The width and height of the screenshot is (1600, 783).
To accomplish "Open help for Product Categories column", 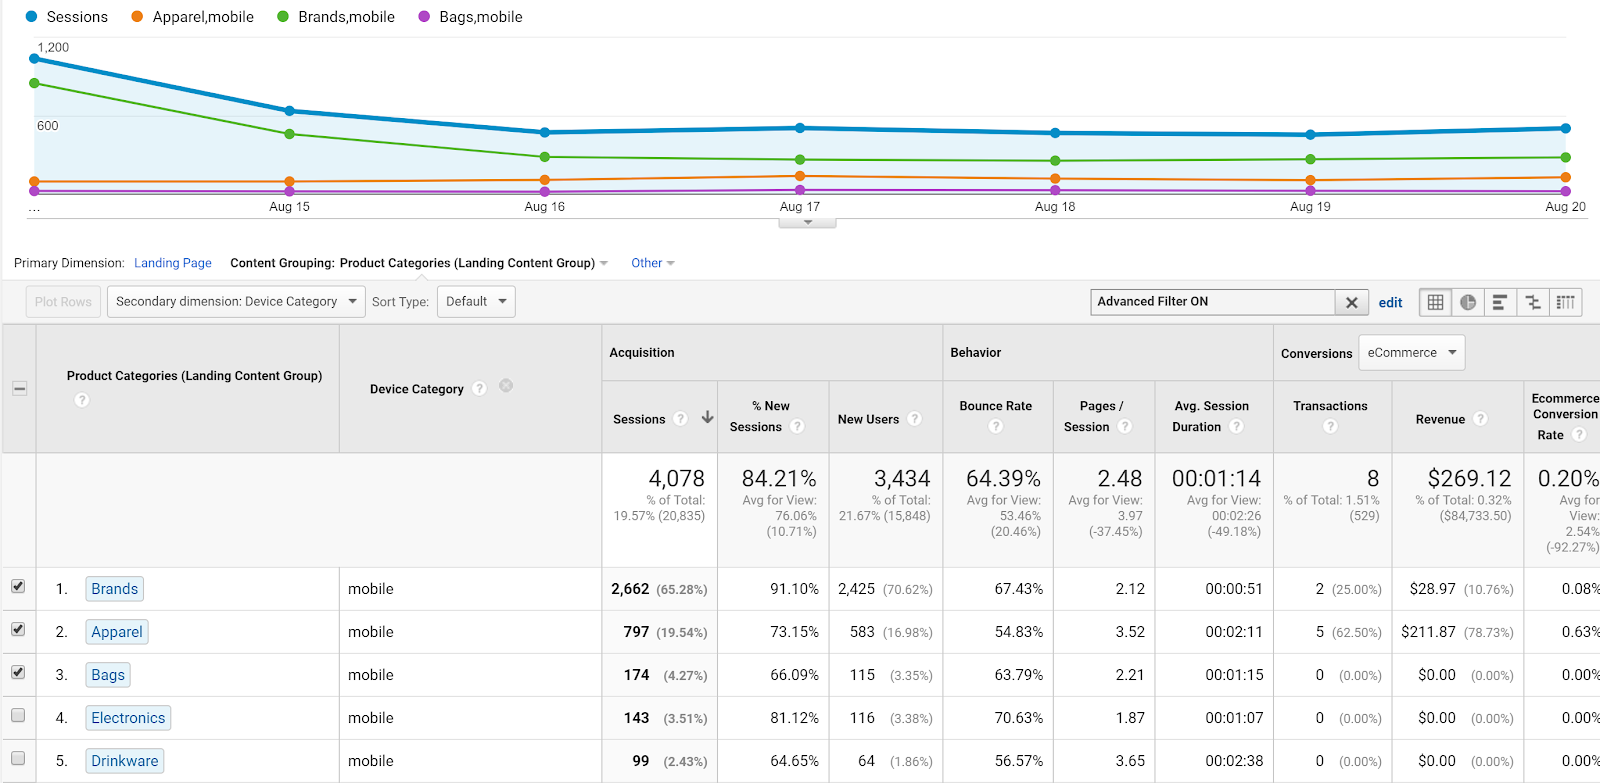I will 82,400.
